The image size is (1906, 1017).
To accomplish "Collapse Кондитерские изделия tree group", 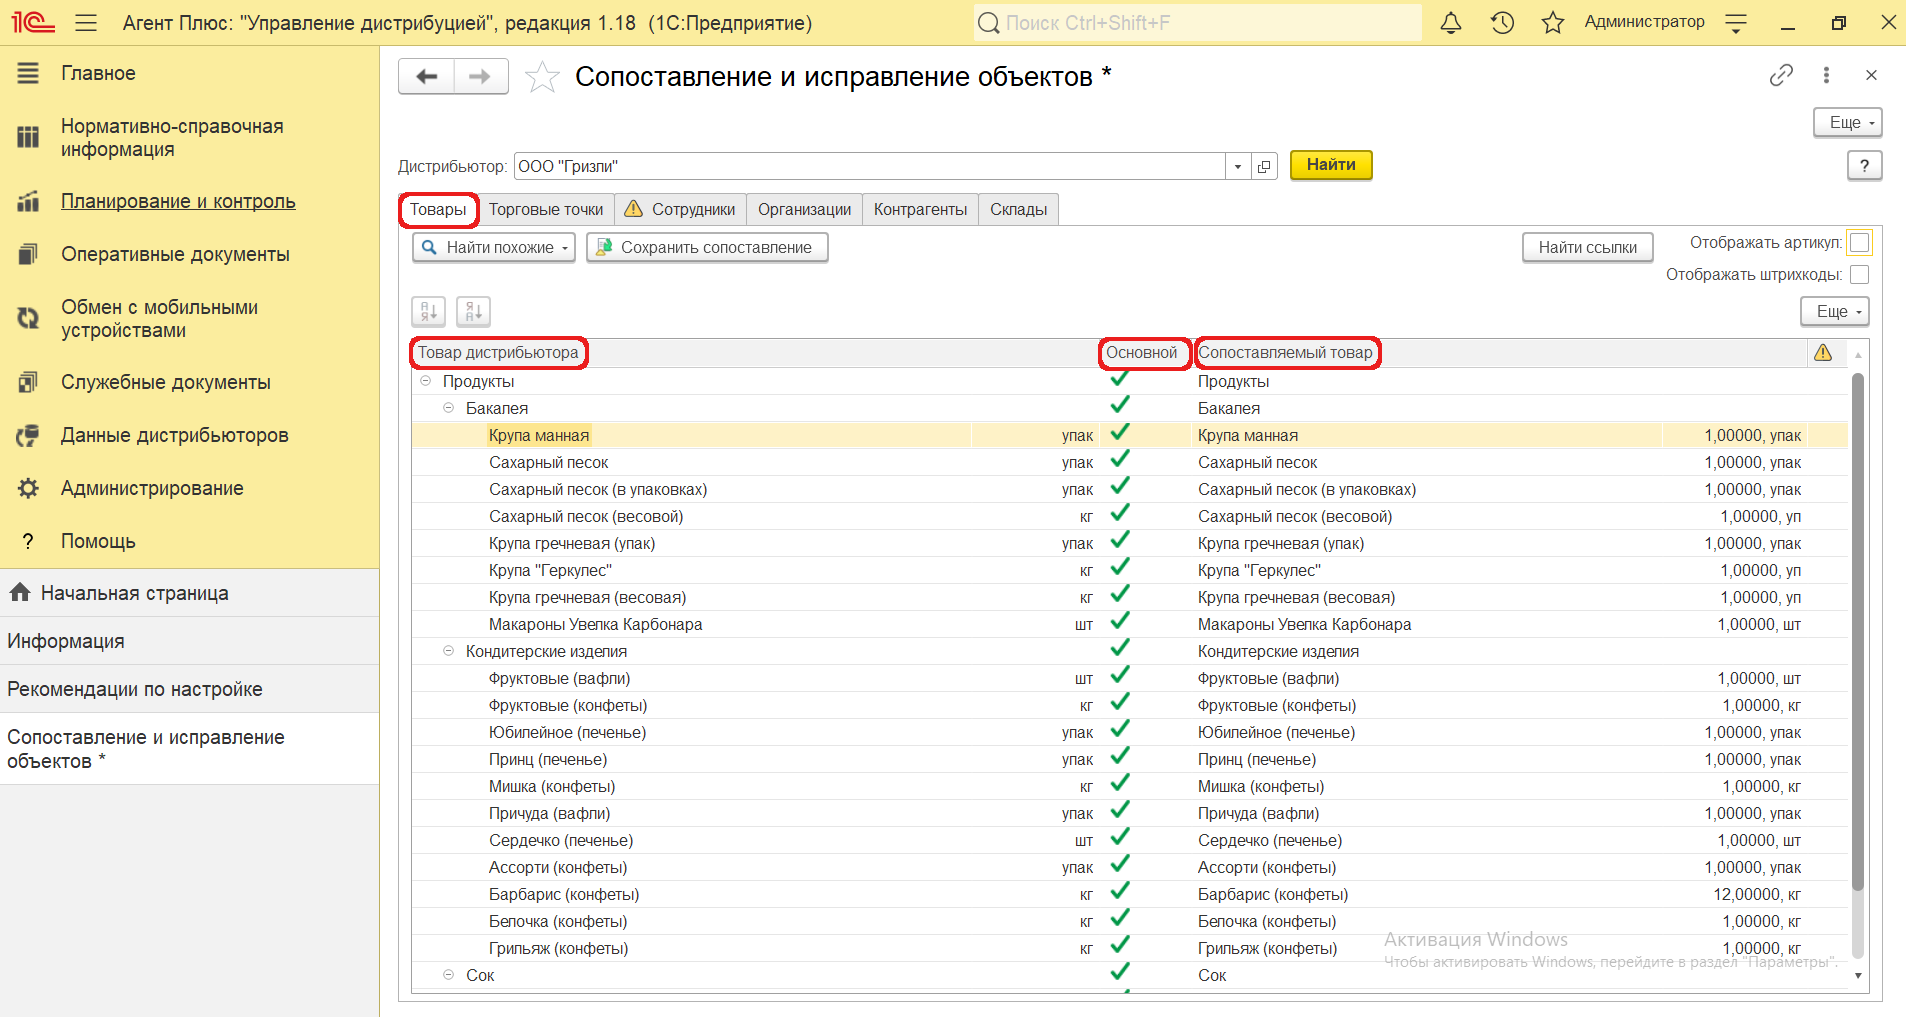I will [448, 651].
